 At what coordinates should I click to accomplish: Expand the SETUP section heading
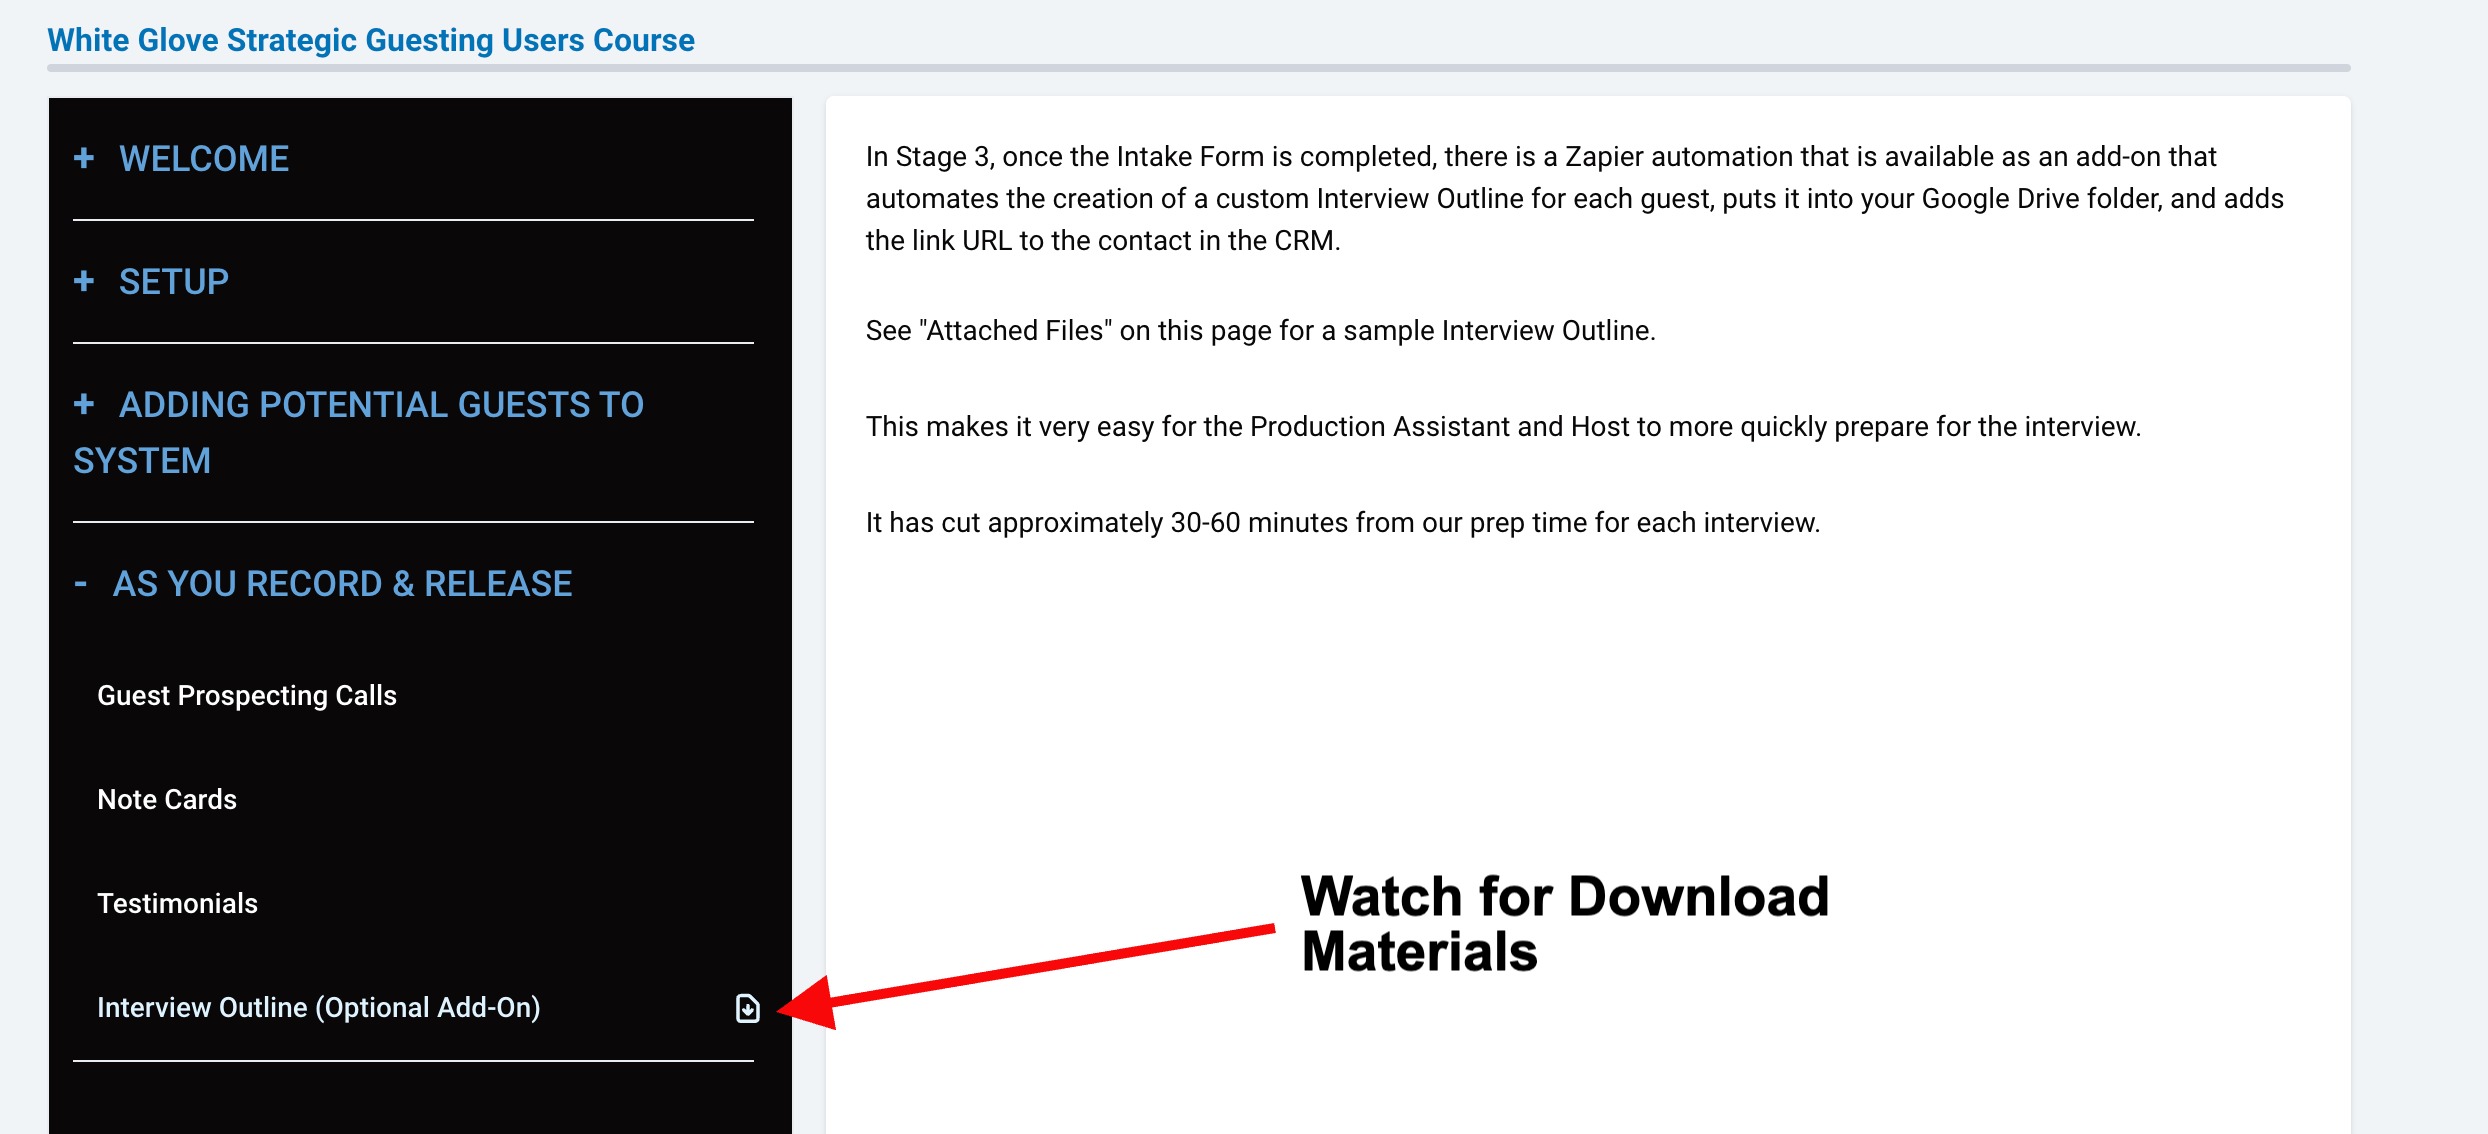(174, 282)
